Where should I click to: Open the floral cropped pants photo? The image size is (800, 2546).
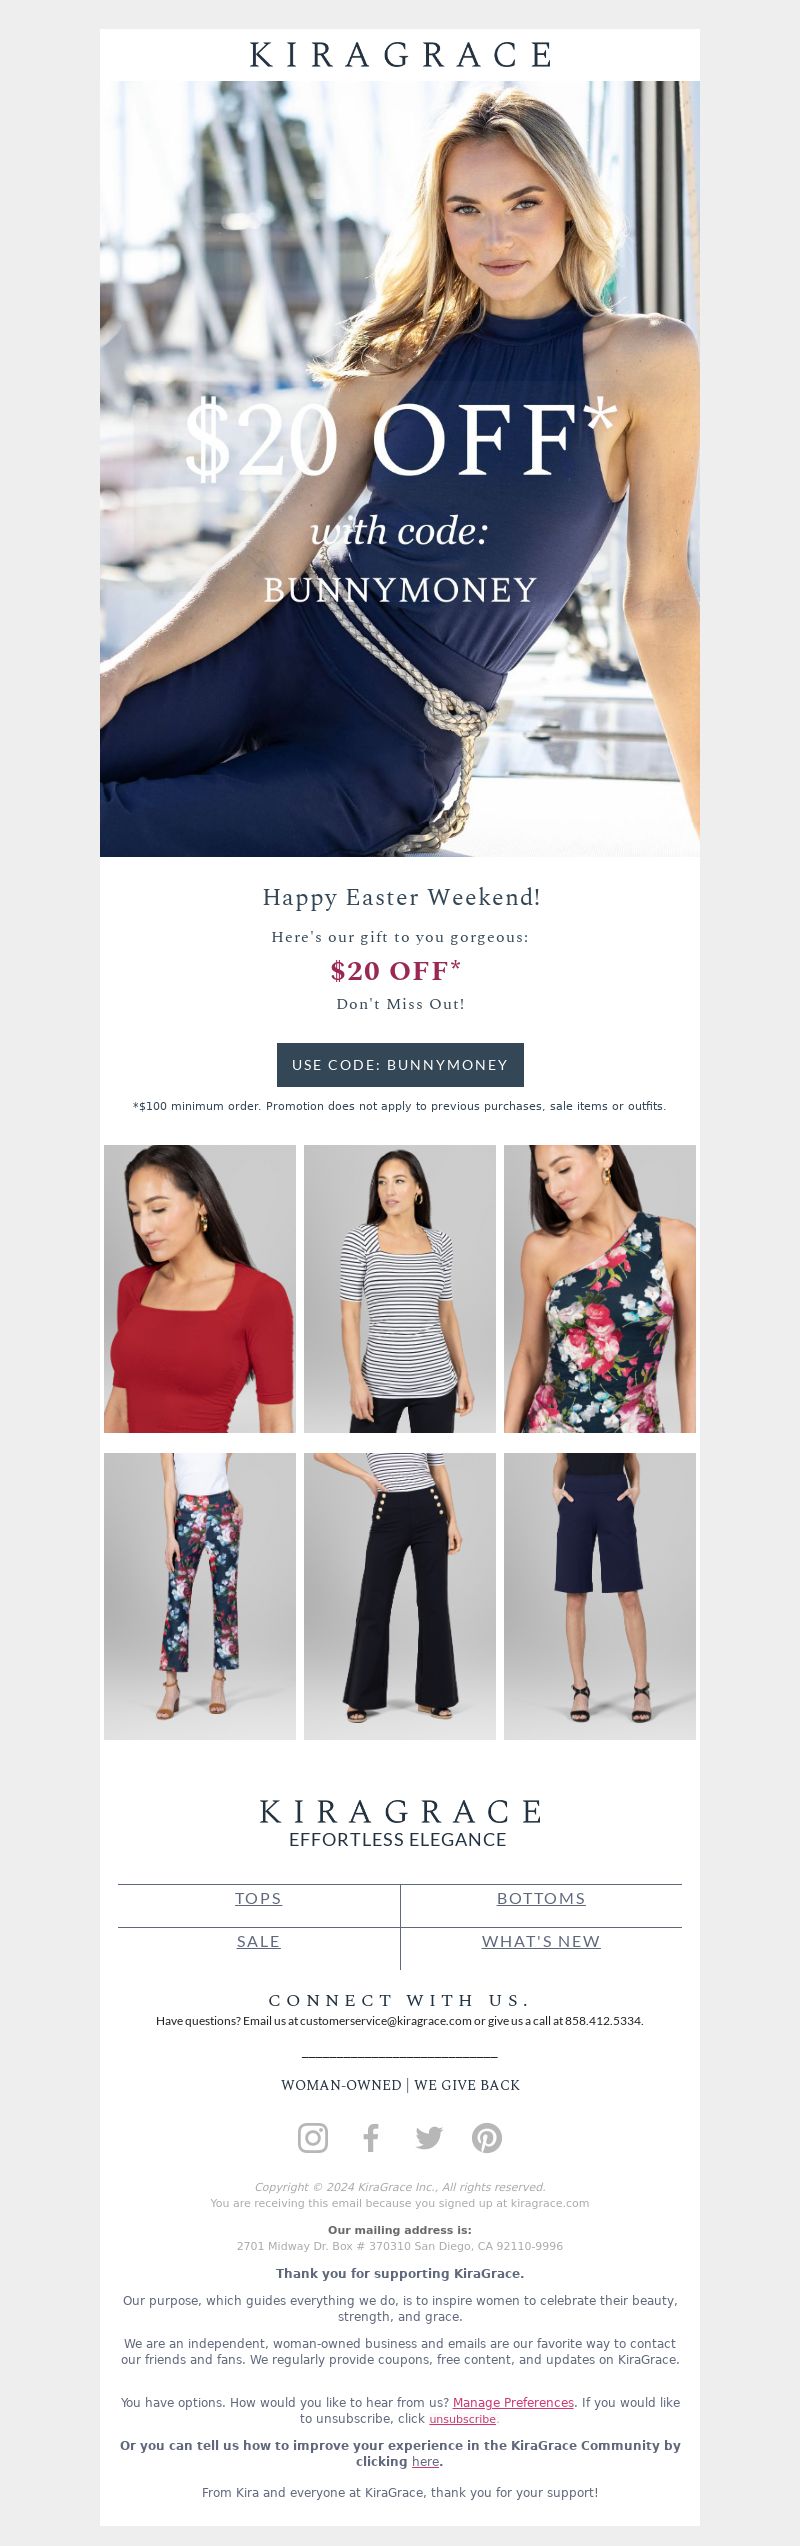click(200, 1596)
